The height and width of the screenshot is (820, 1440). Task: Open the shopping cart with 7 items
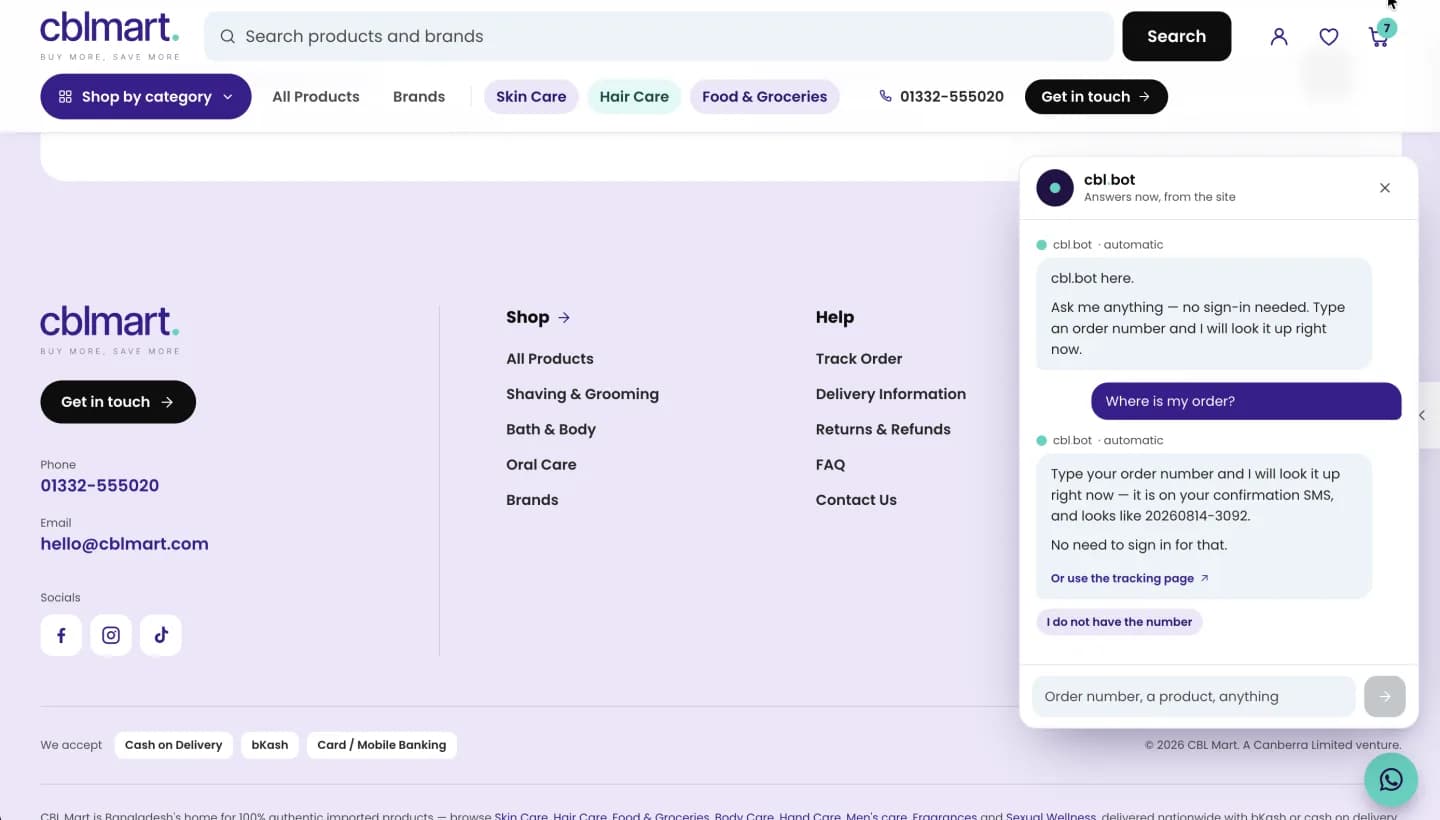[x=1380, y=36]
